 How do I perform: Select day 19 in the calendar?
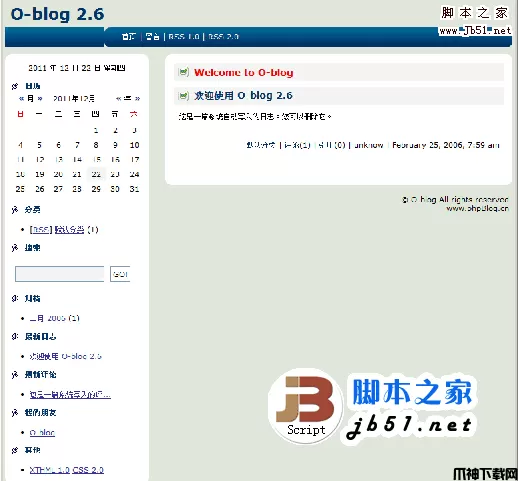40,174
